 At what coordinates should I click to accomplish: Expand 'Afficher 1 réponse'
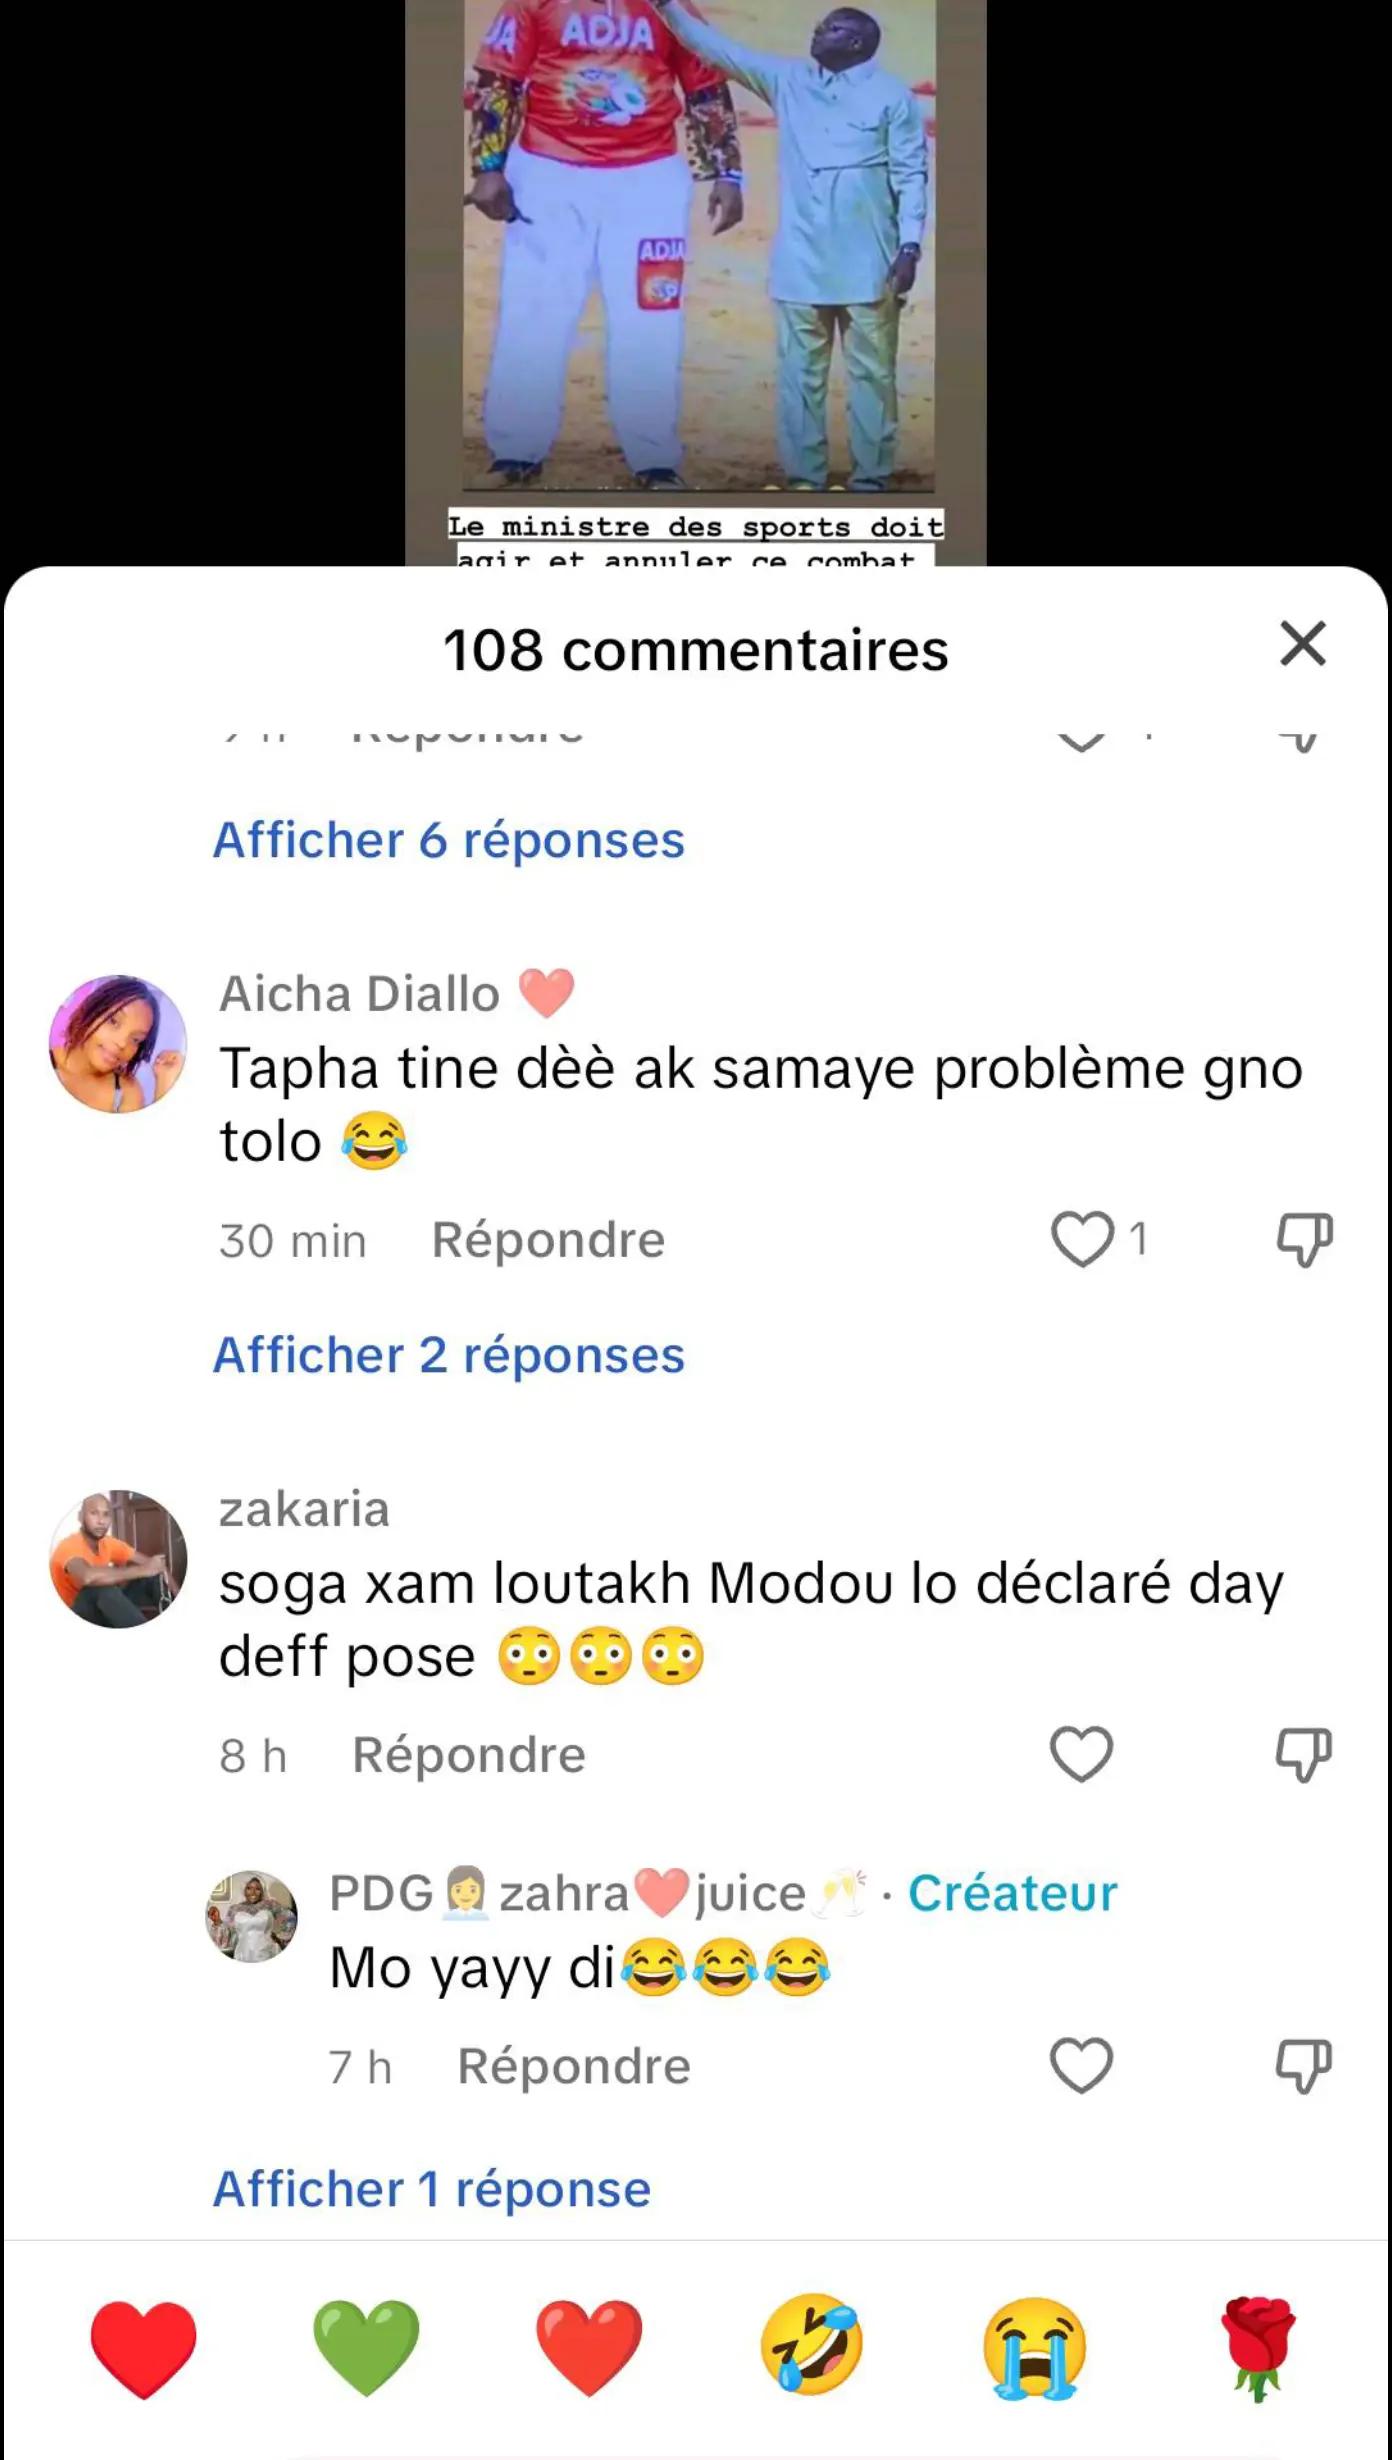tap(432, 2189)
